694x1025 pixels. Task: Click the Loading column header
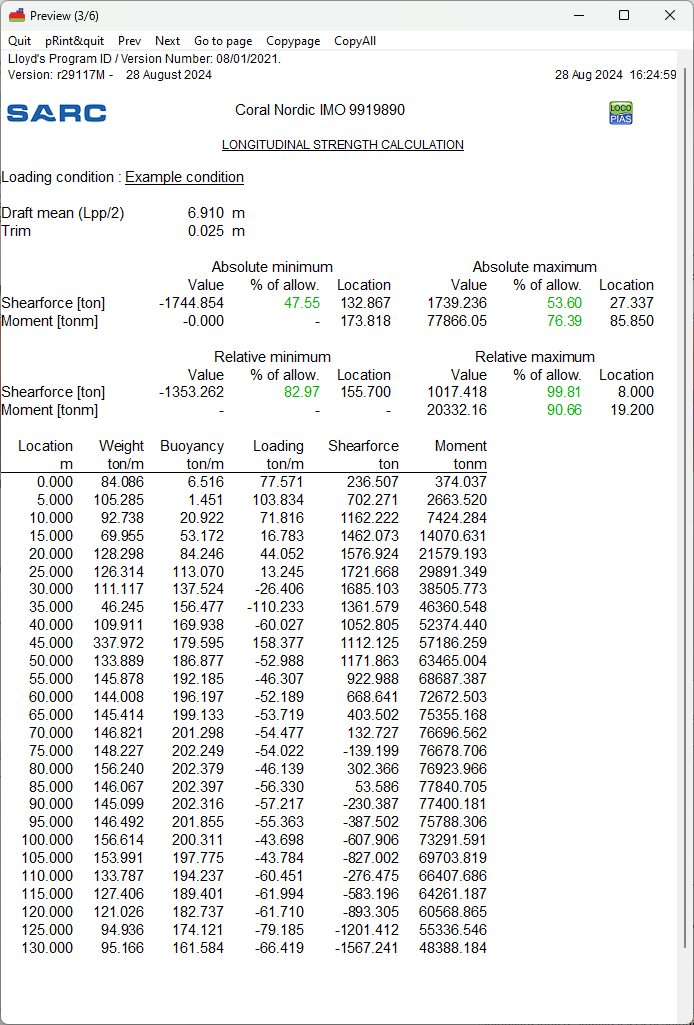(278, 446)
